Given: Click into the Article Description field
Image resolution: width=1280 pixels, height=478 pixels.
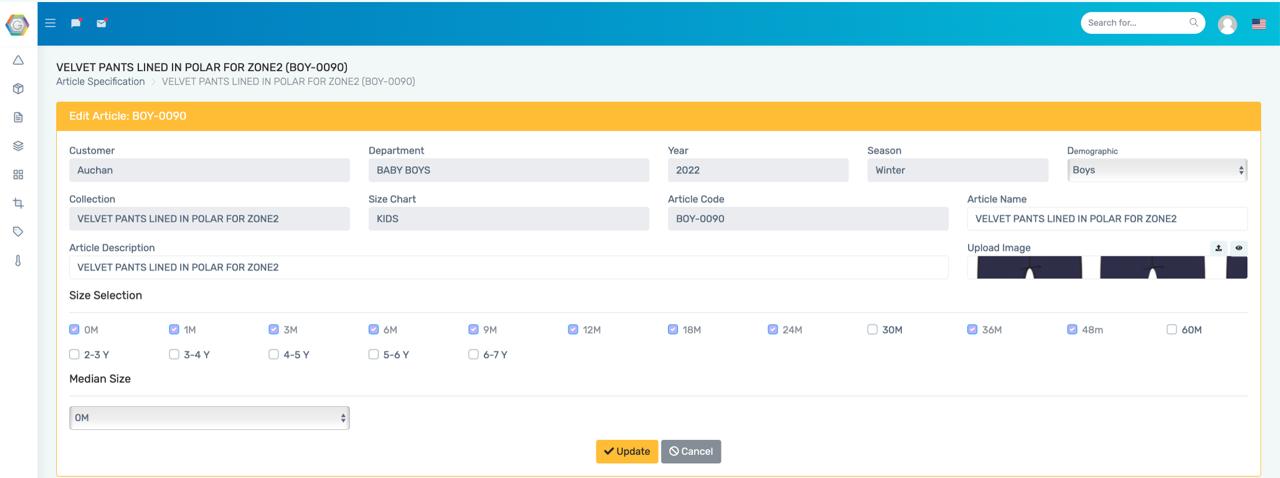Looking at the screenshot, I should (x=508, y=267).
